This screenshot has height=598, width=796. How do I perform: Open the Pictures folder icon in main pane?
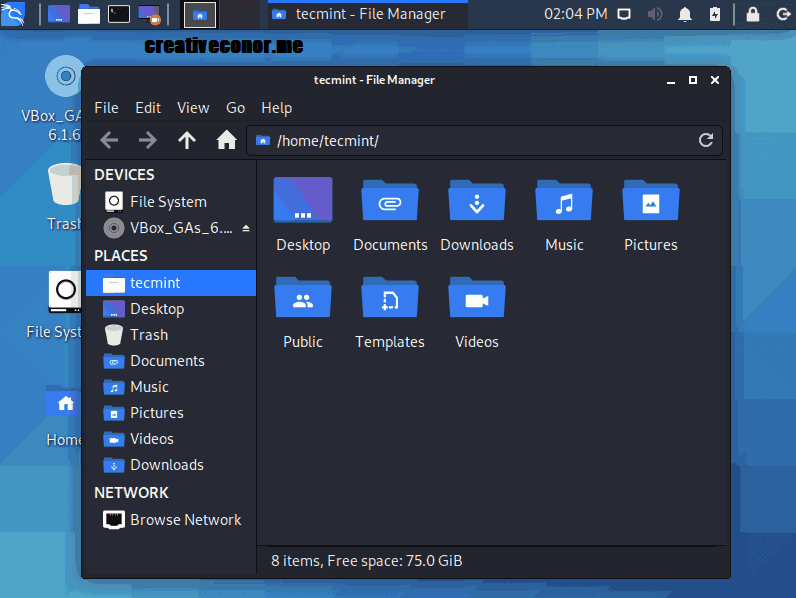651,200
